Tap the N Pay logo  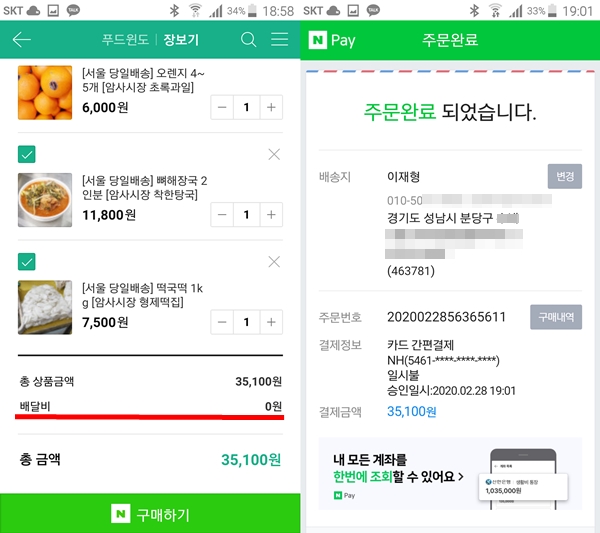point(332,41)
